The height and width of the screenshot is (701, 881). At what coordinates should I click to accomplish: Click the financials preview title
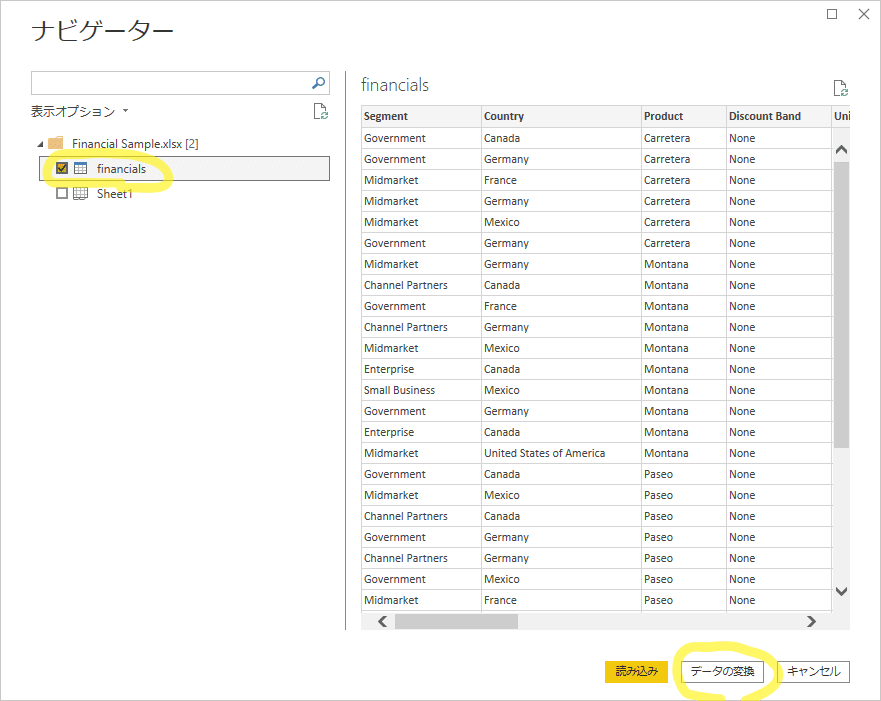point(394,85)
